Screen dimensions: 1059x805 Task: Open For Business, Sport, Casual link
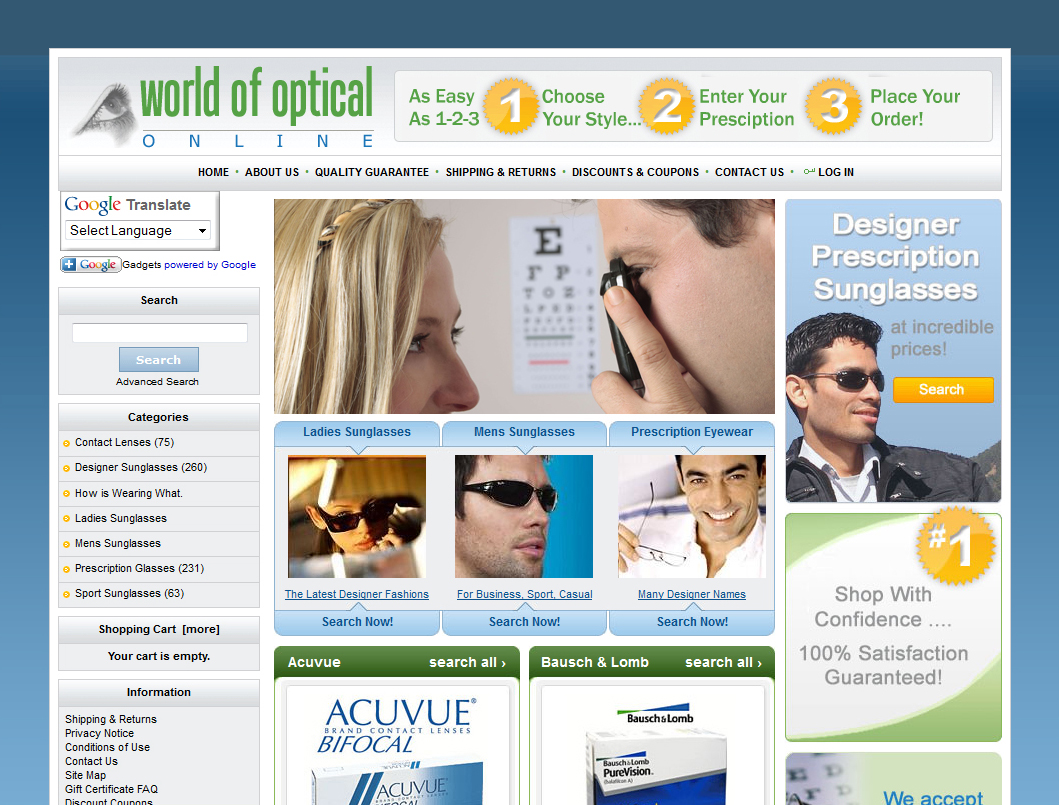pyautogui.click(x=524, y=594)
